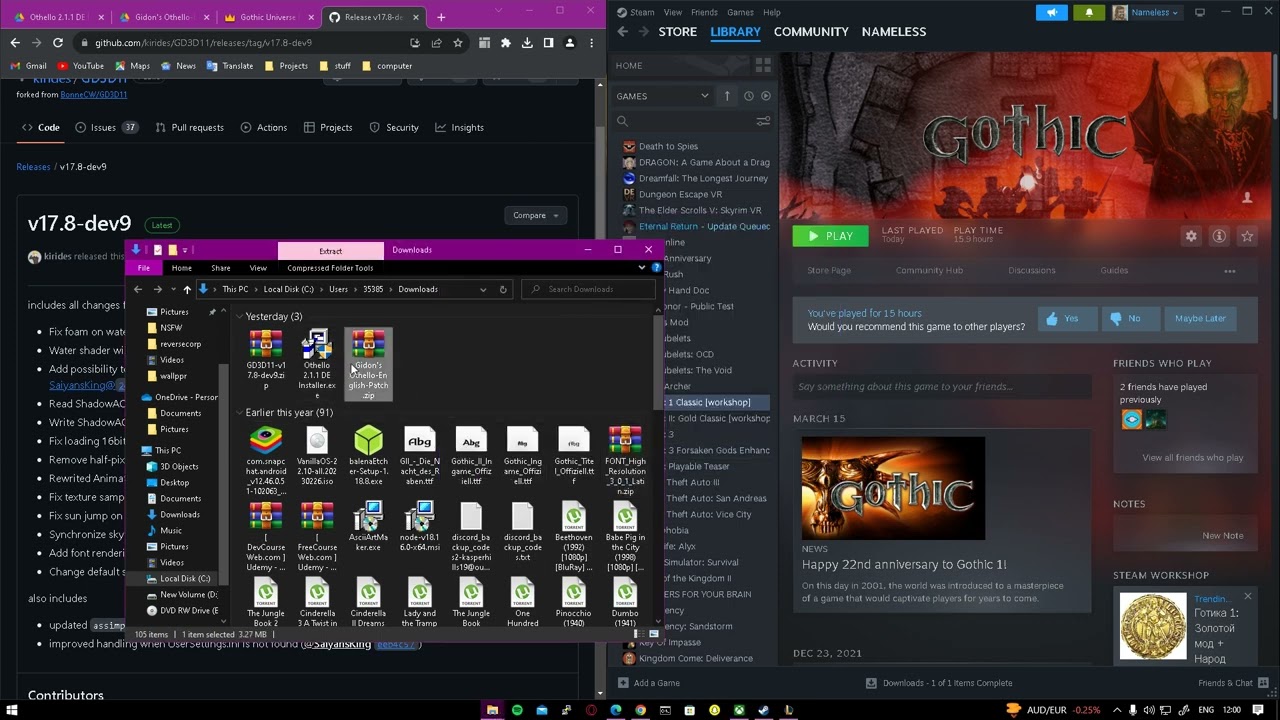
Task: Open the Steam Games menu
Action: point(740,12)
